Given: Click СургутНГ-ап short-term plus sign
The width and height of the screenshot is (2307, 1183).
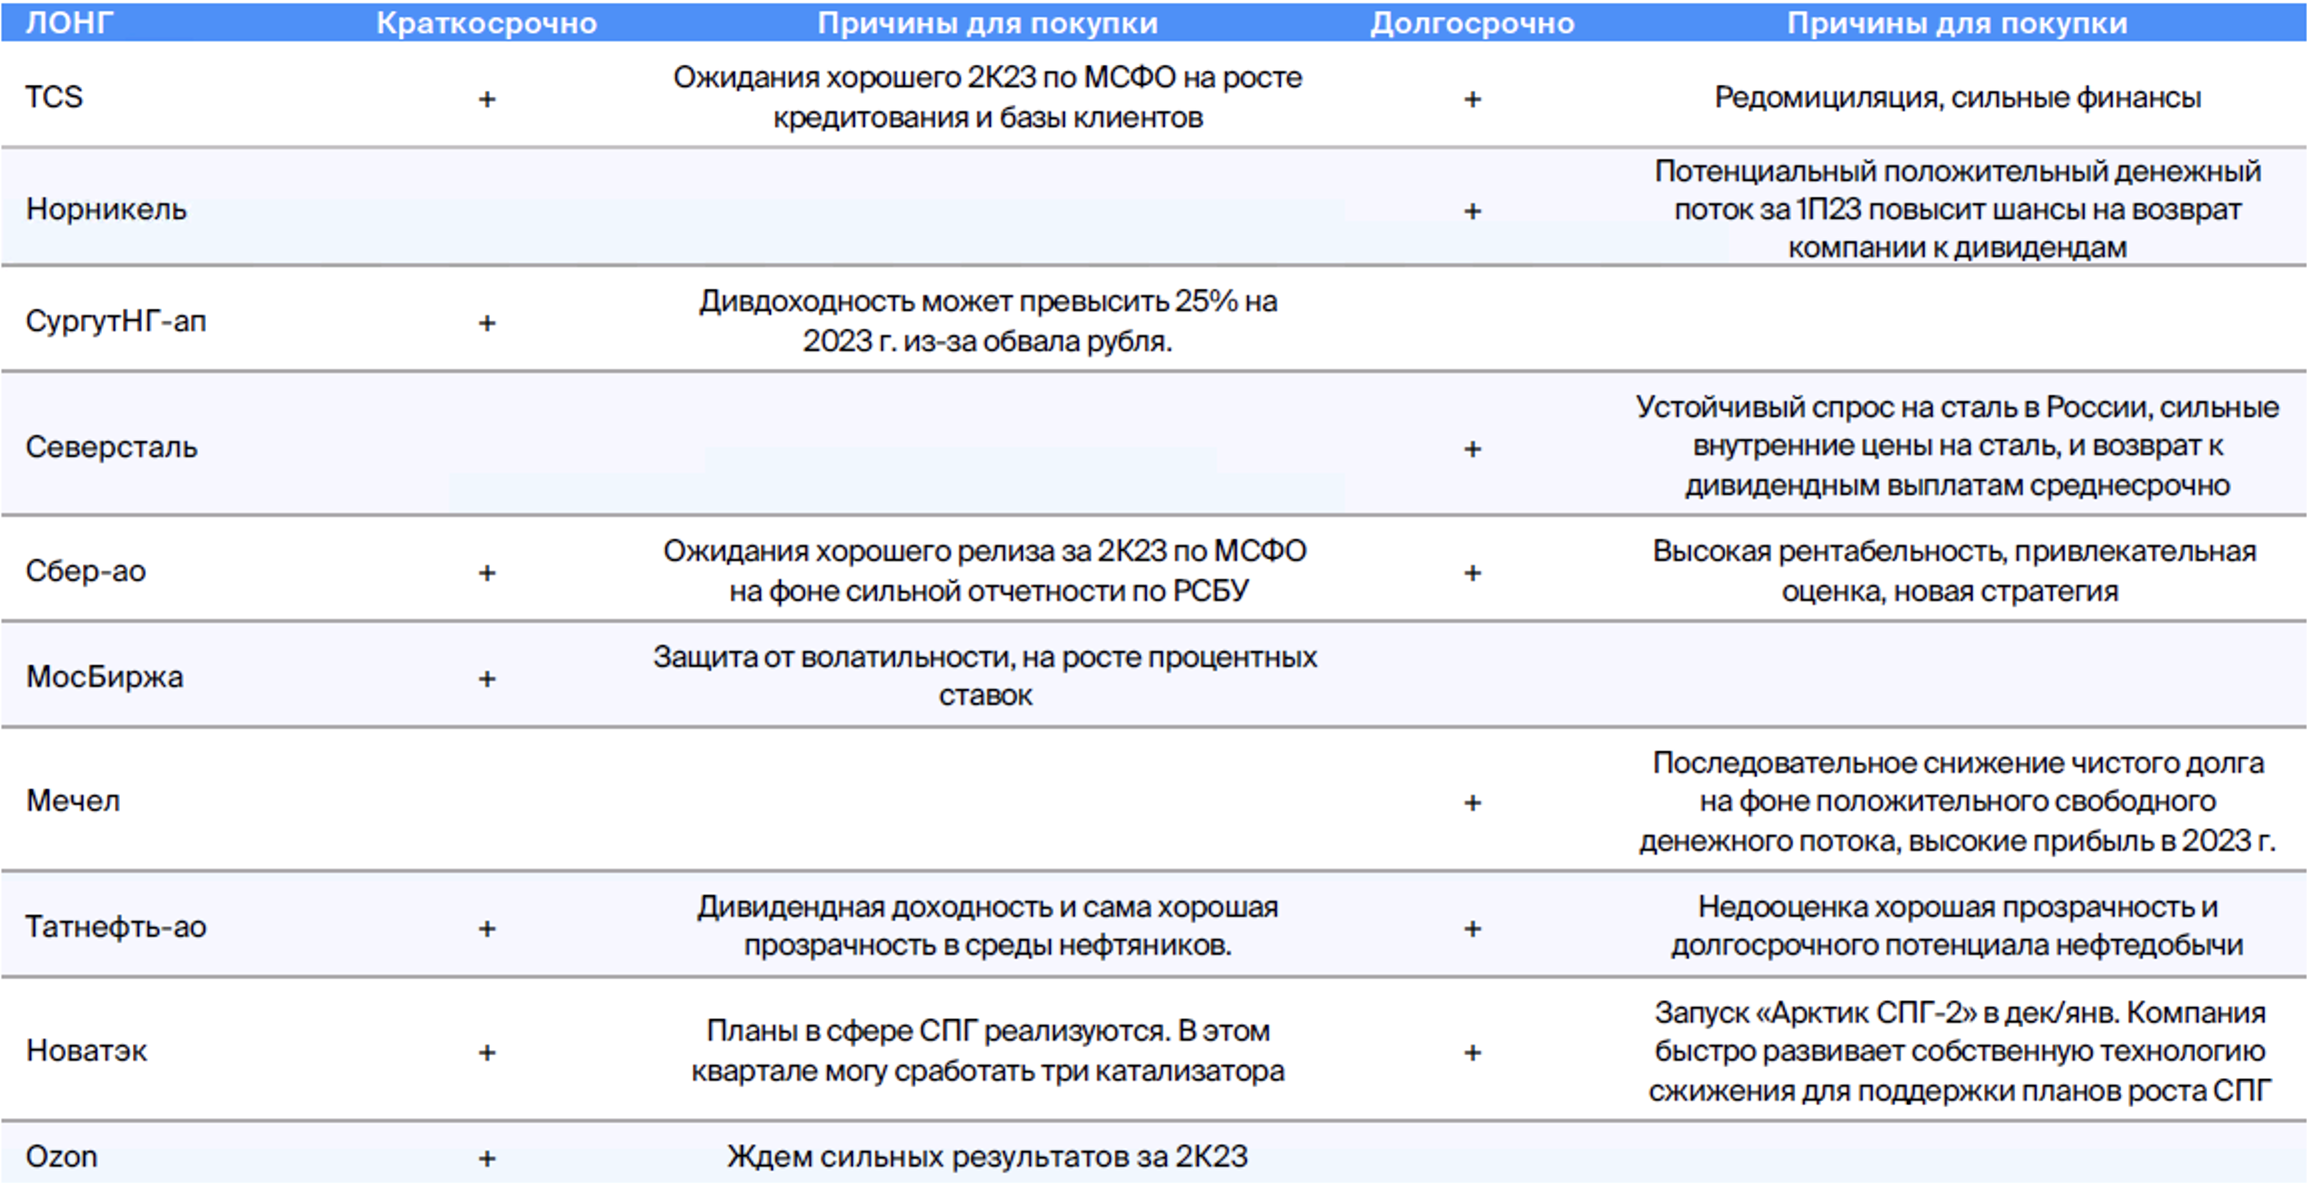Looking at the screenshot, I should click(487, 323).
